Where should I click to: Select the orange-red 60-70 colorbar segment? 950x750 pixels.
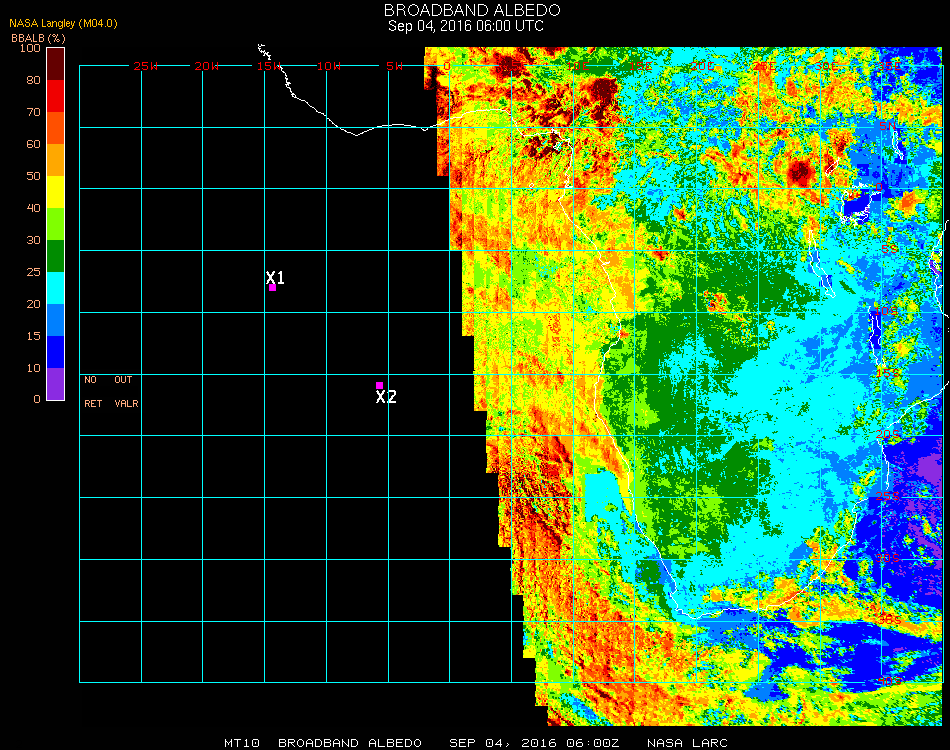tap(55, 128)
